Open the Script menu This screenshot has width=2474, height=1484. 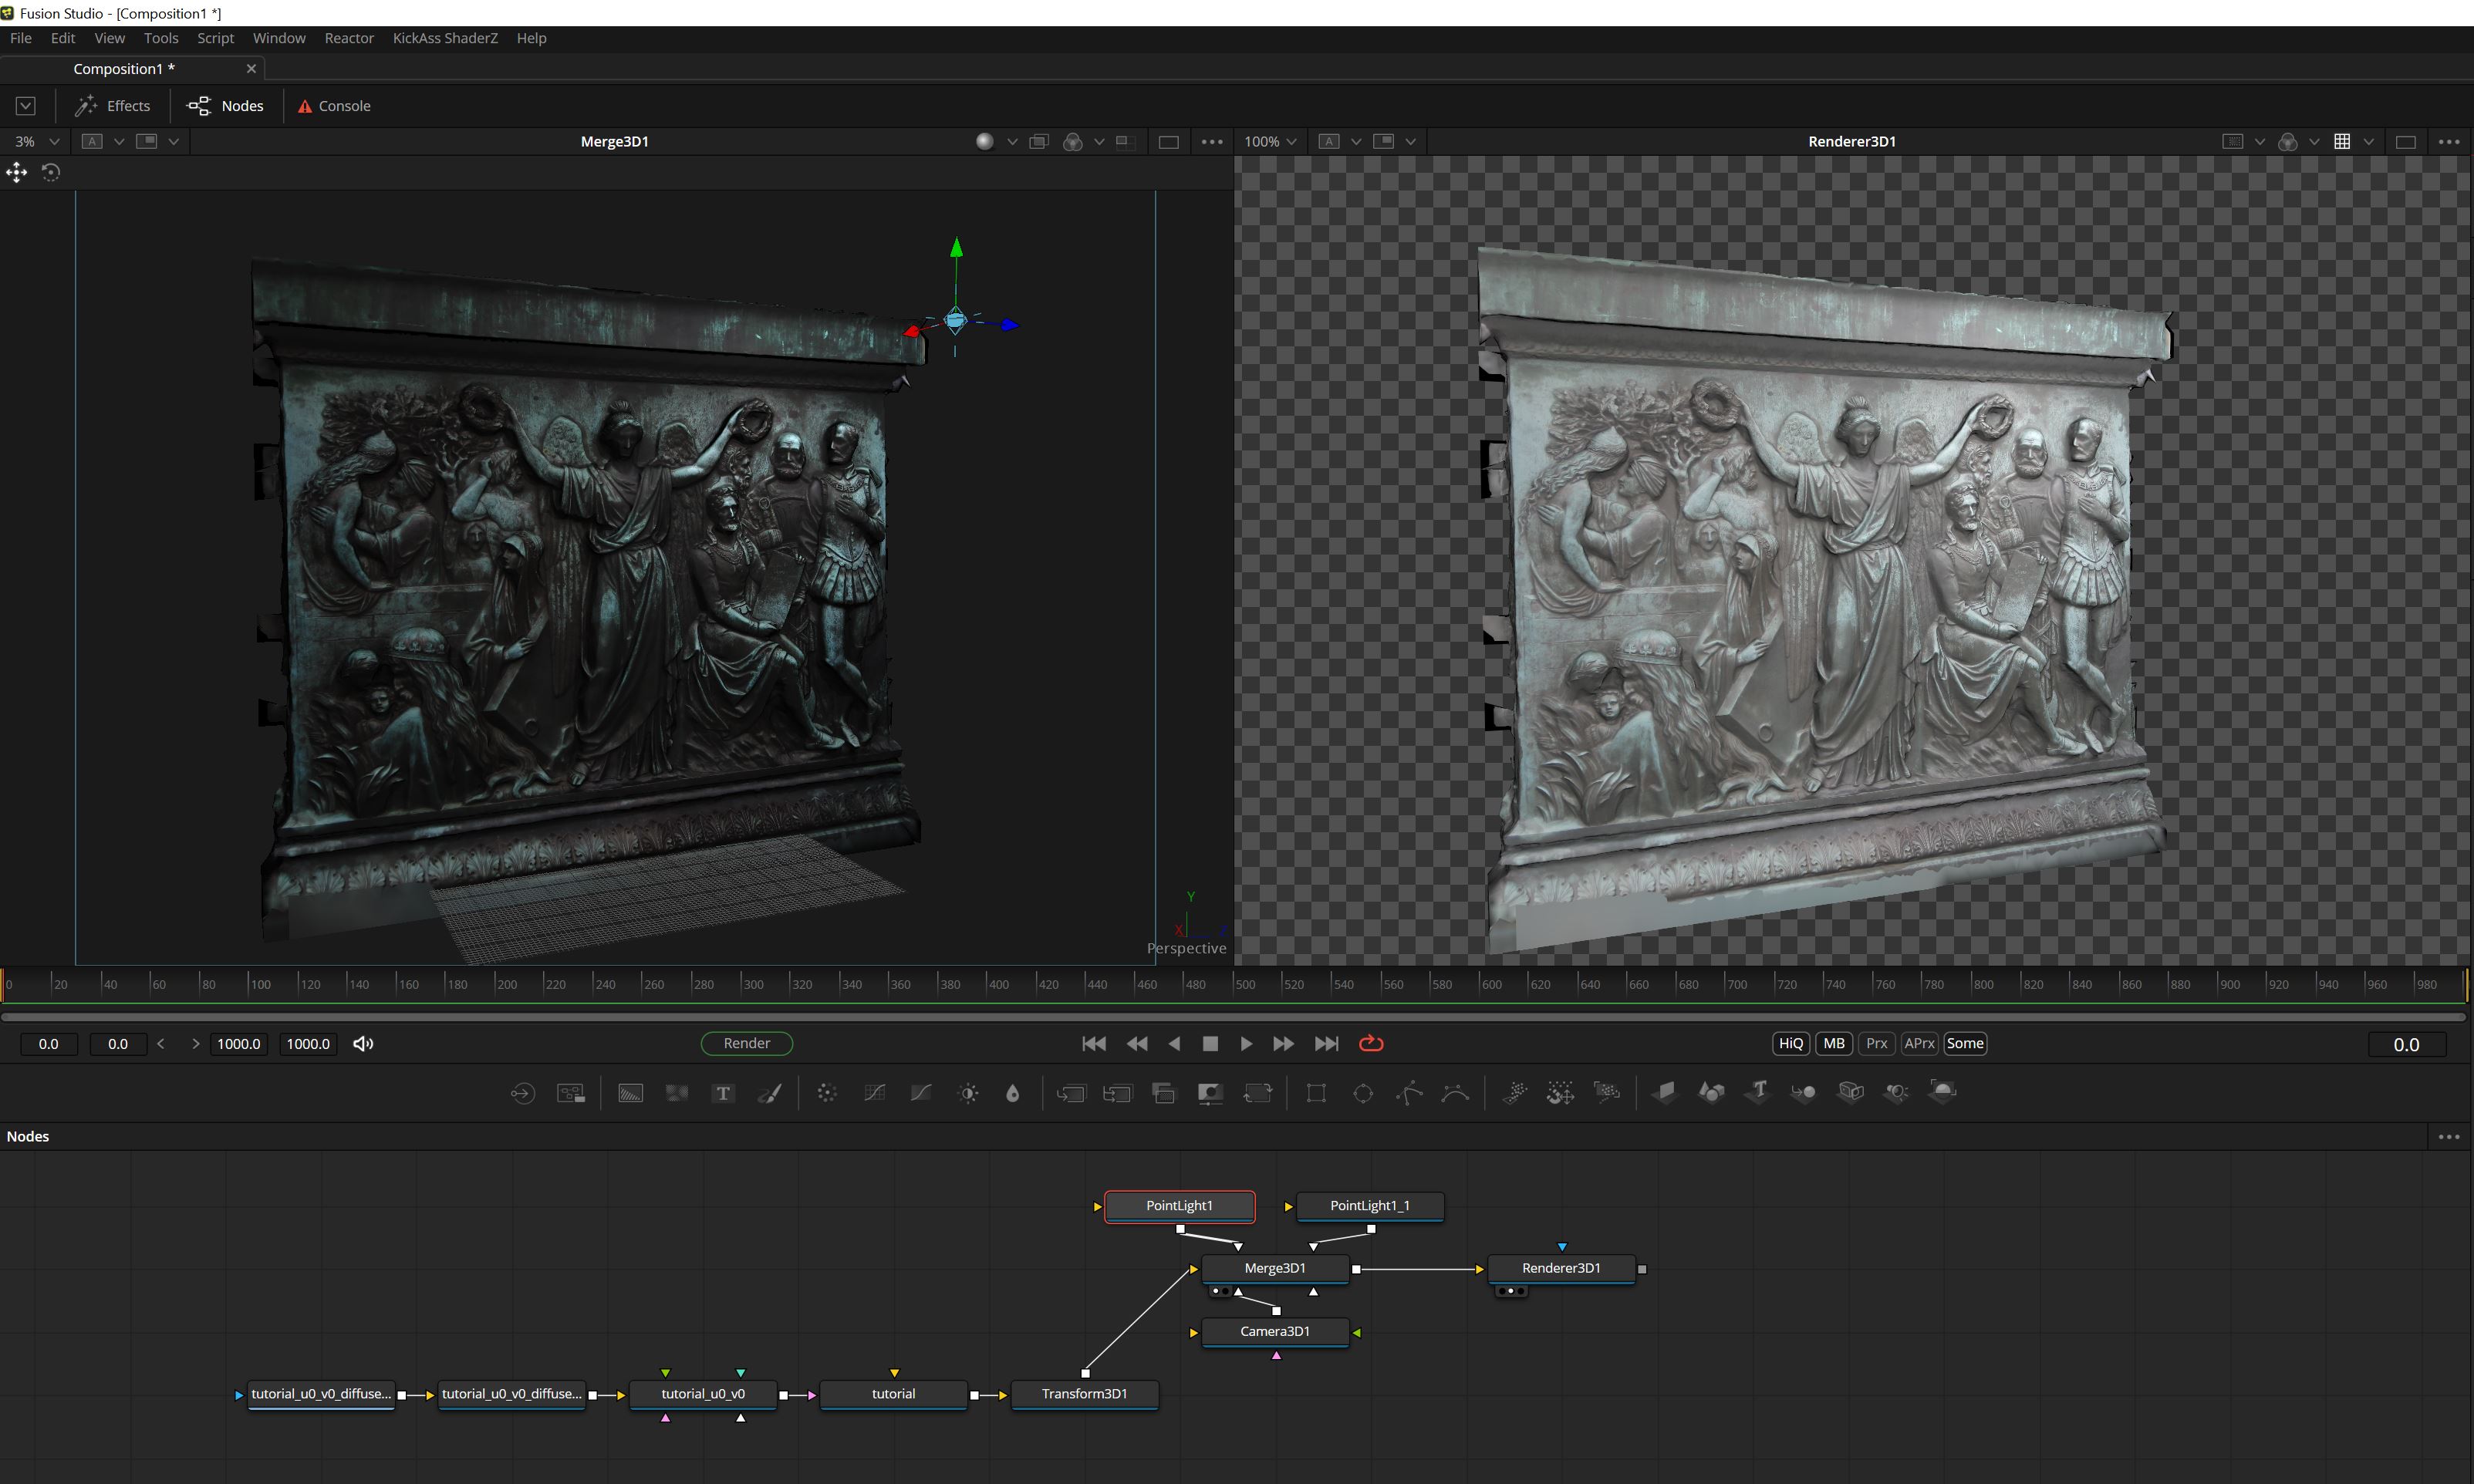tap(215, 38)
